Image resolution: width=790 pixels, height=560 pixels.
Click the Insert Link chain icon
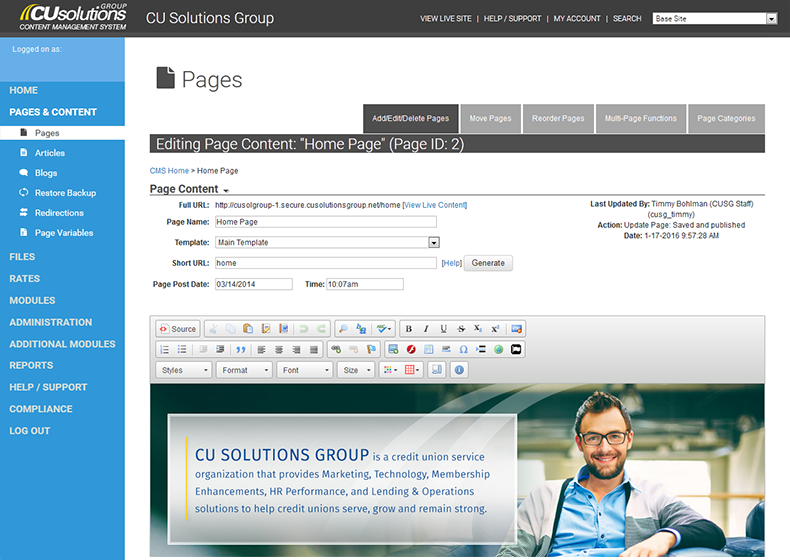[x=336, y=349]
